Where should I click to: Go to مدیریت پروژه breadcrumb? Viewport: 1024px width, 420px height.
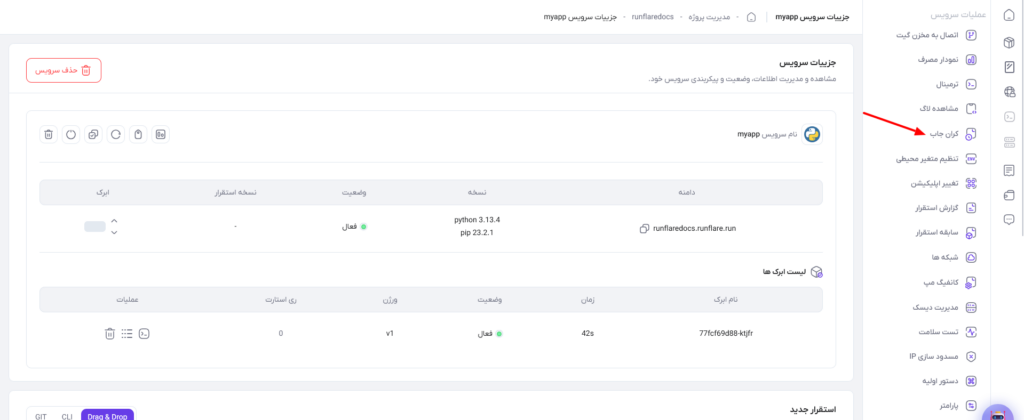pyautogui.click(x=711, y=17)
